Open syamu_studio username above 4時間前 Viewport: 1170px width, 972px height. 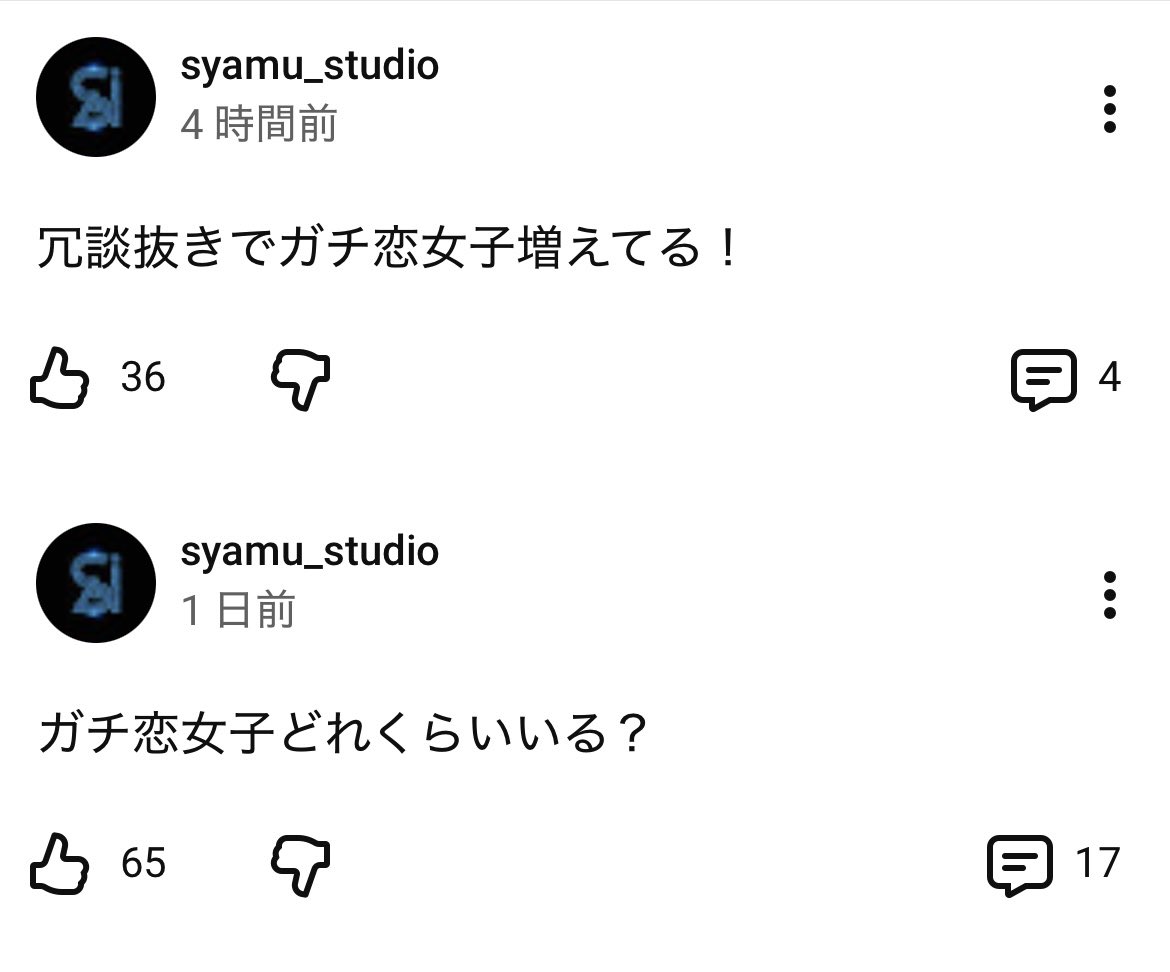click(x=309, y=66)
